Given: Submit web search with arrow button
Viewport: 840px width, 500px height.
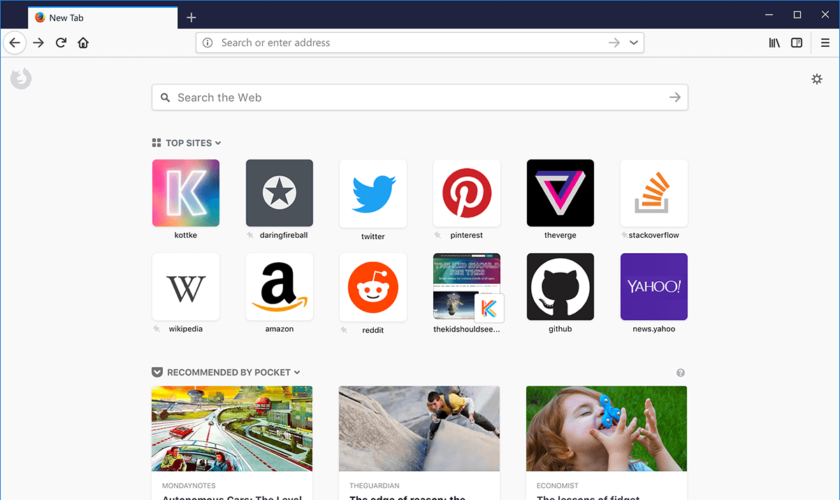Looking at the screenshot, I should pyautogui.click(x=674, y=98).
